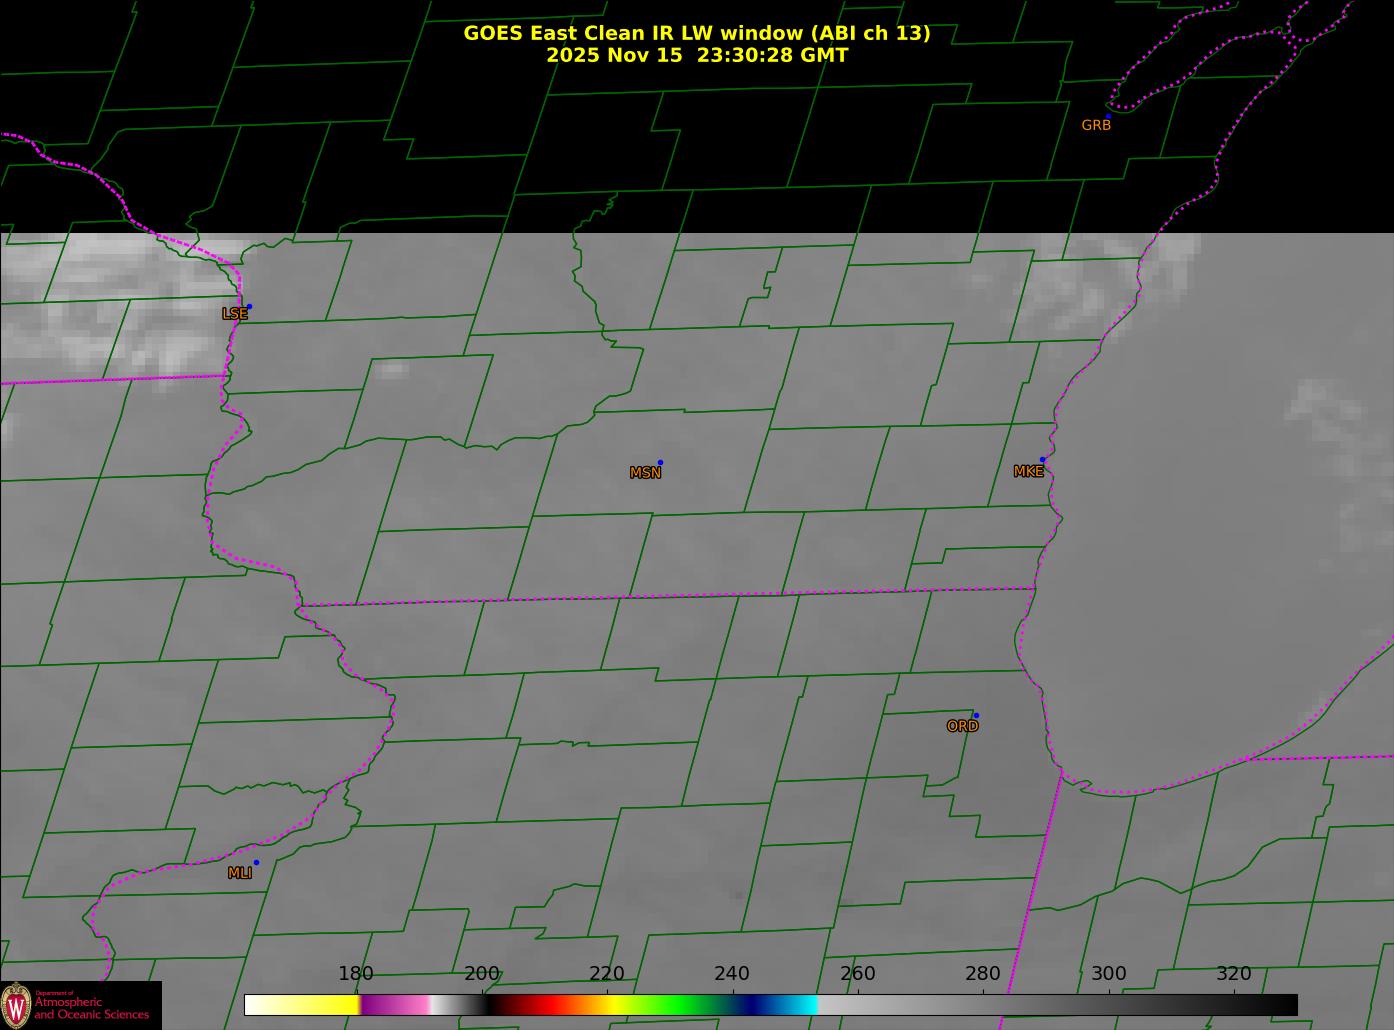The width and height of the screenshot is (1394, 1030).
Task: Select the GRB station label
Action: pyautogui.click(x=1096, y=126)
